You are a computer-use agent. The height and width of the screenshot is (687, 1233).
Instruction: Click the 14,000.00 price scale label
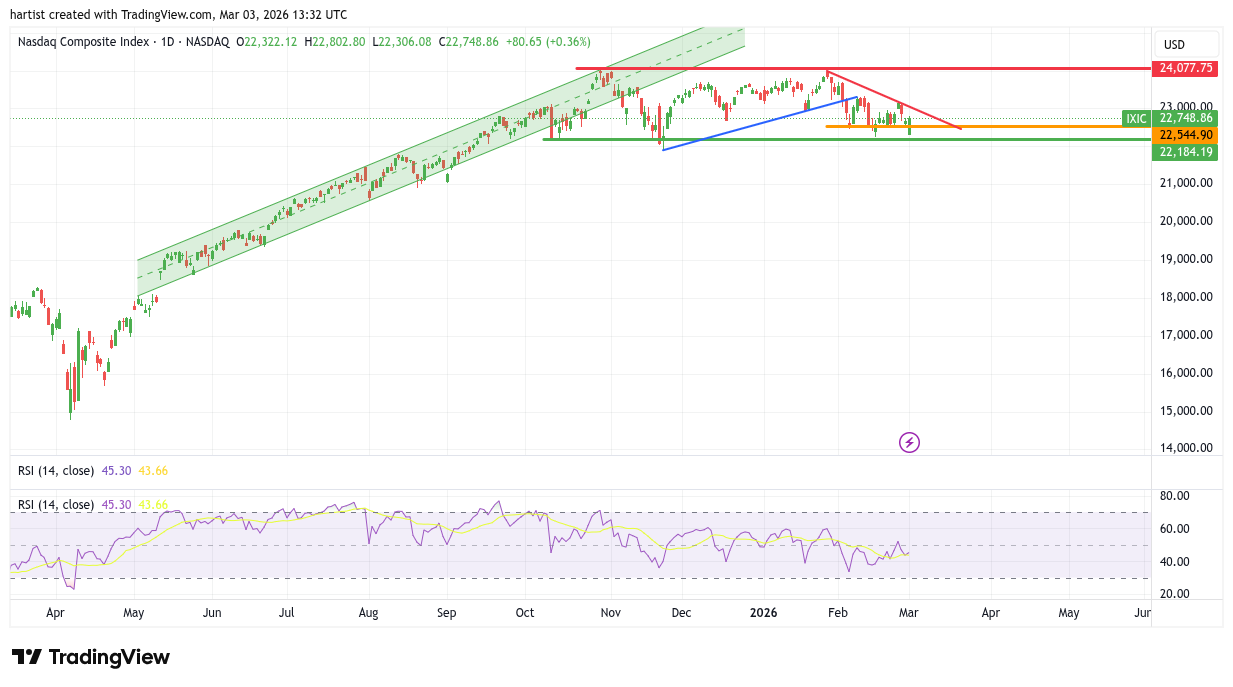[x=1185, y=449]
